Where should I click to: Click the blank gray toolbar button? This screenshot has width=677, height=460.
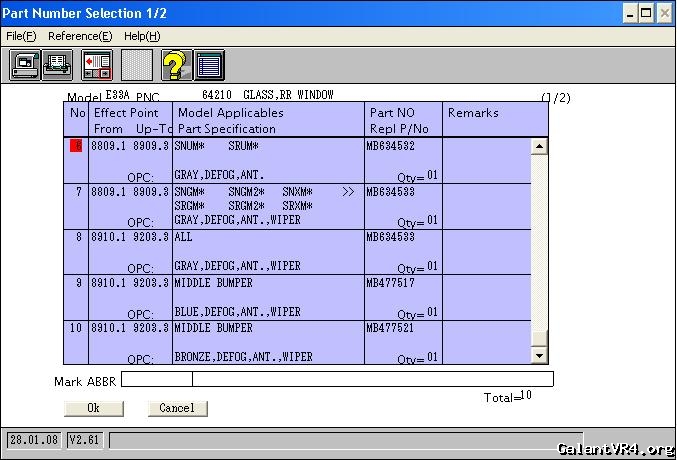point(137,65)
